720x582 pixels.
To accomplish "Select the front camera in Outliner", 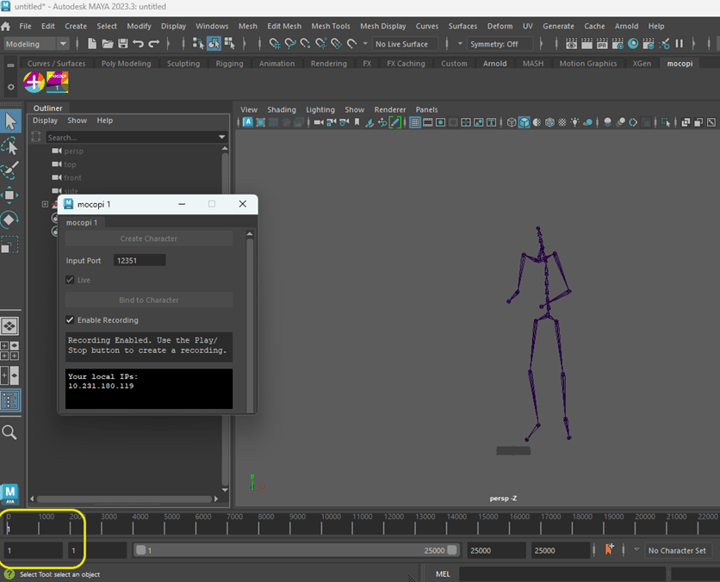I will point(73,178).
